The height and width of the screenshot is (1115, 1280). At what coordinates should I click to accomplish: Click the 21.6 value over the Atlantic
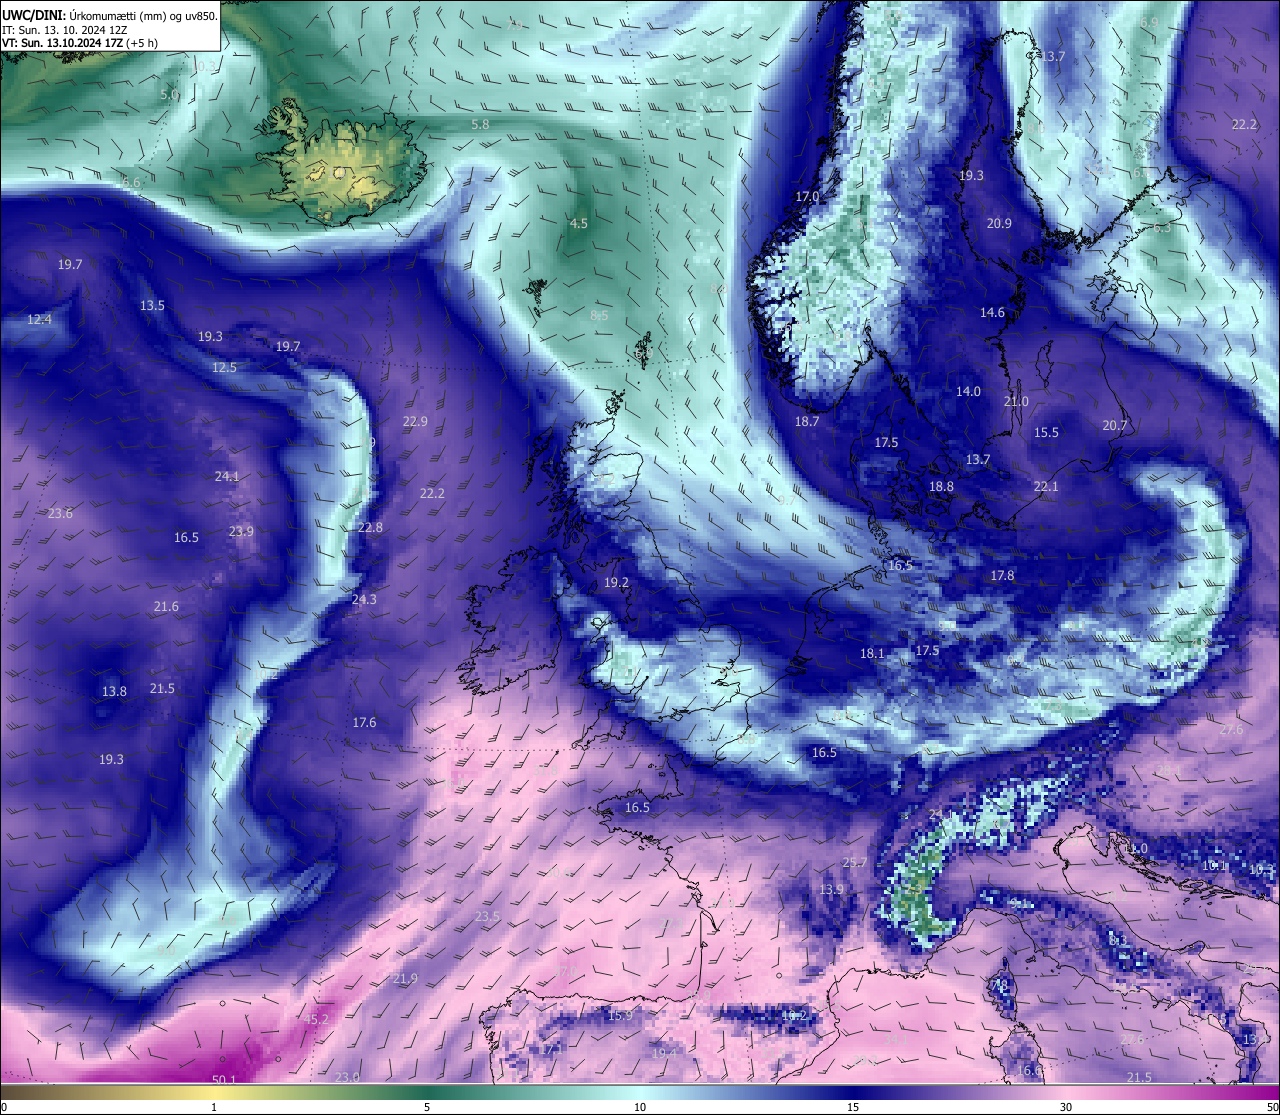click(x=166, y=606)
